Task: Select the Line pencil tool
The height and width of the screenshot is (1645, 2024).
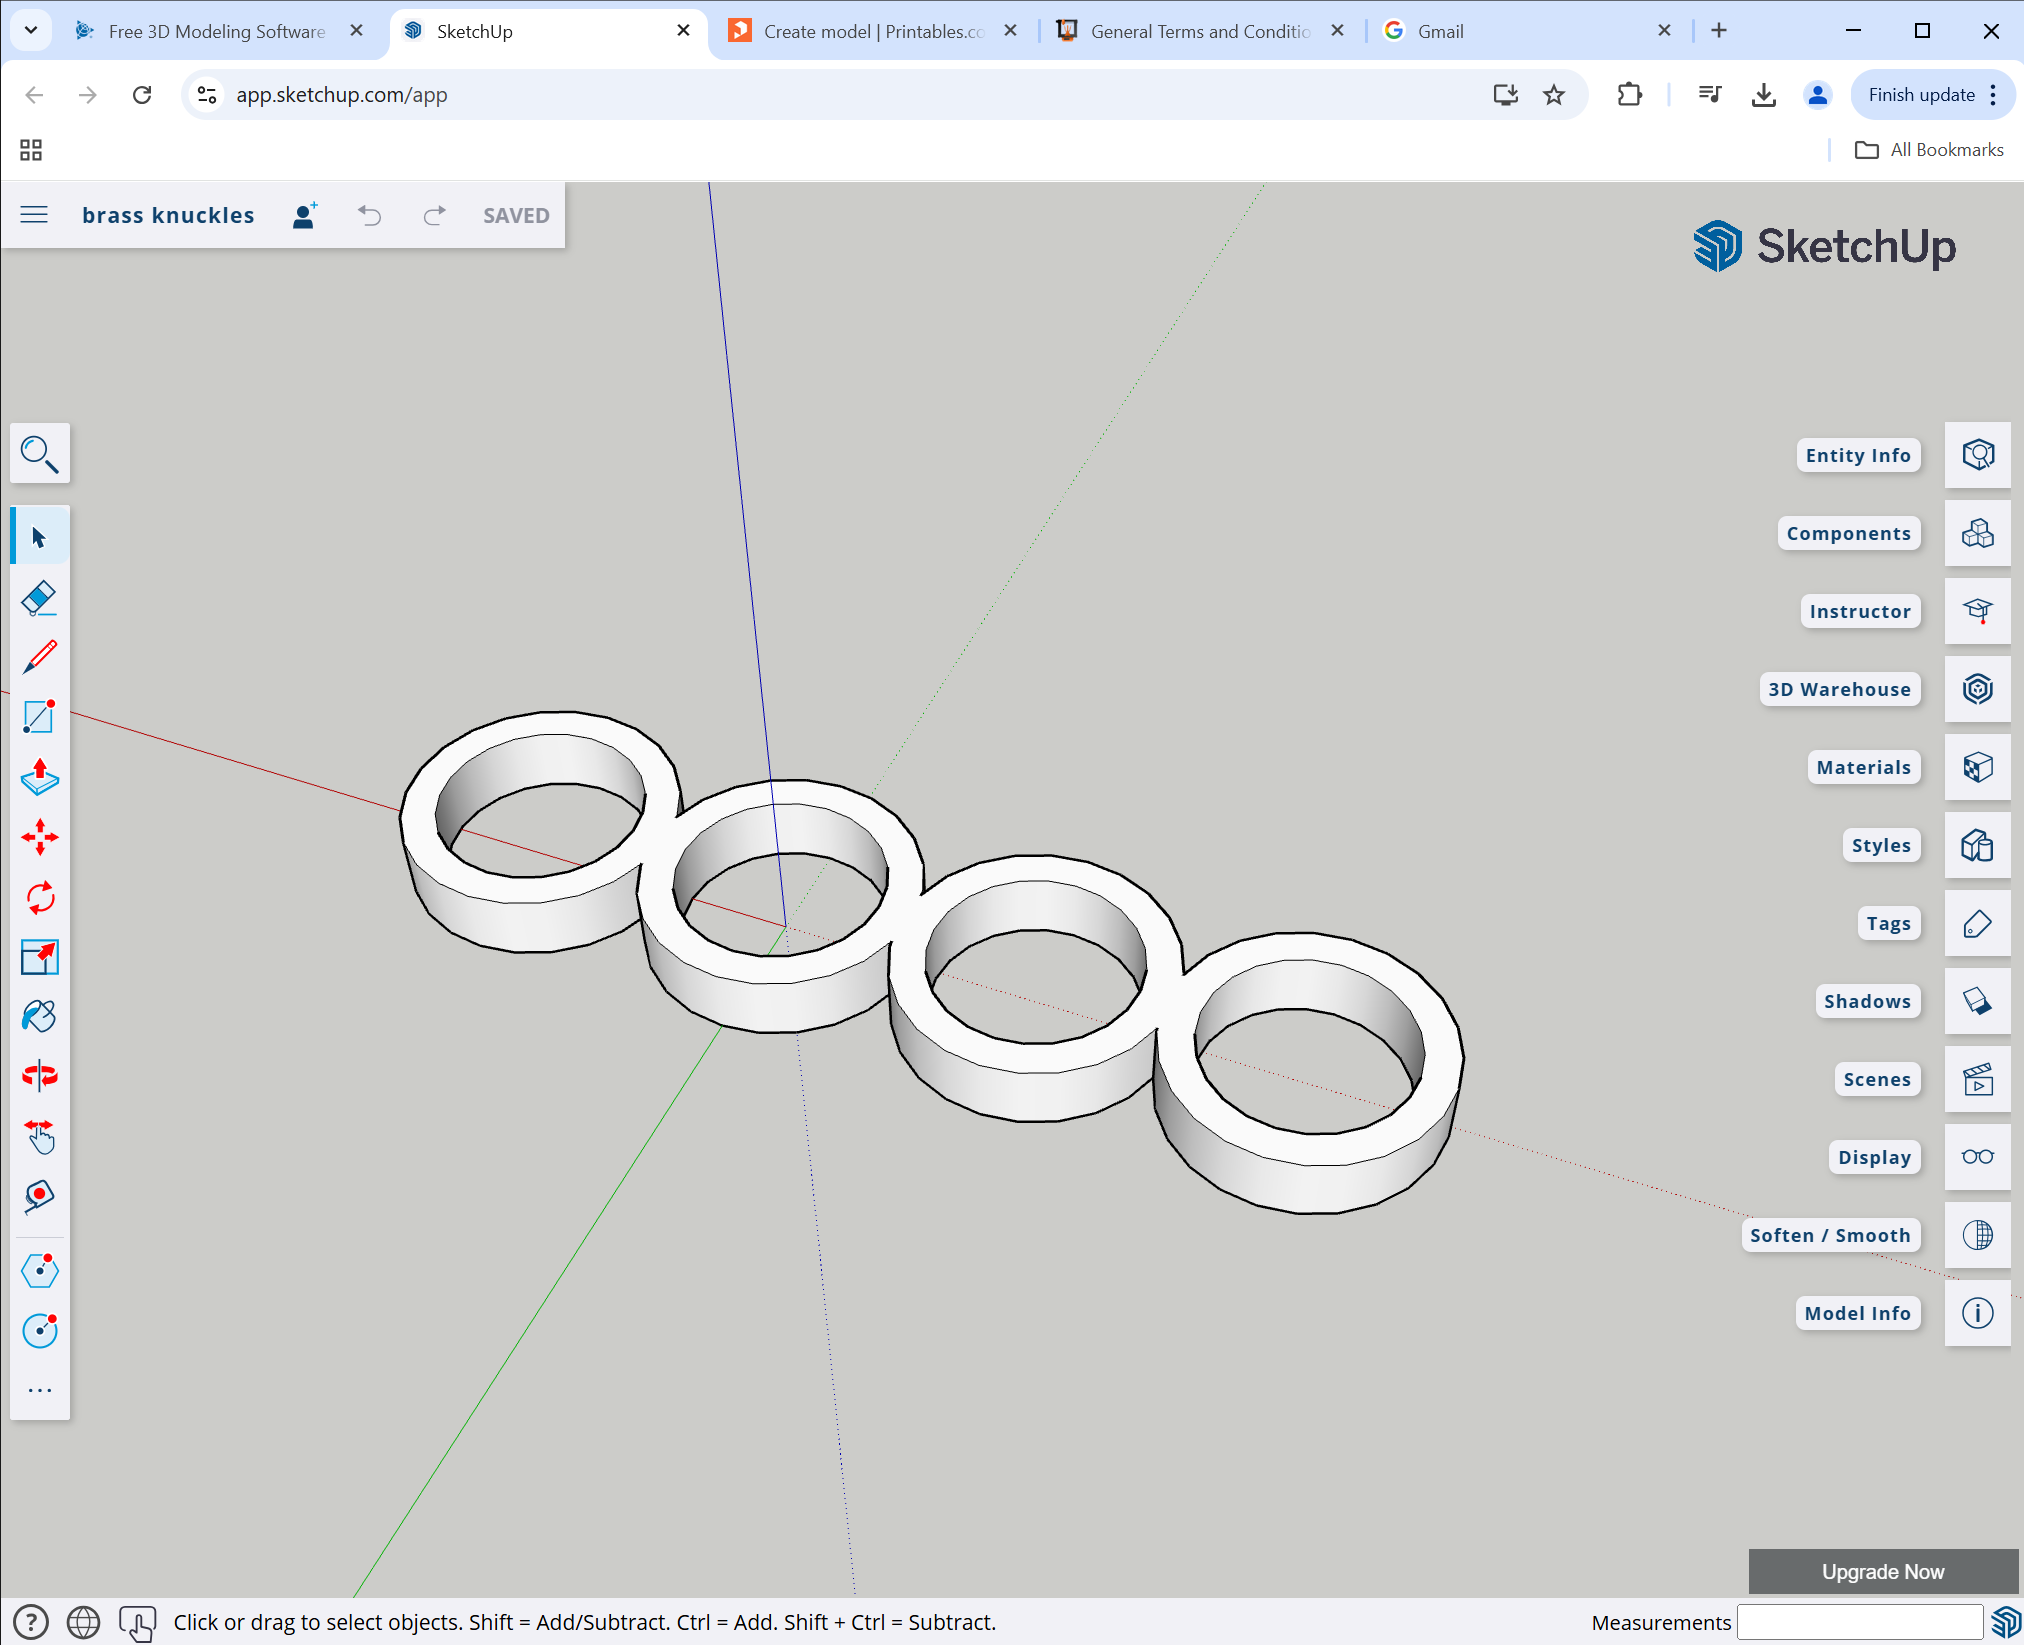Action: pyautogui.click(x=40, y=657)
